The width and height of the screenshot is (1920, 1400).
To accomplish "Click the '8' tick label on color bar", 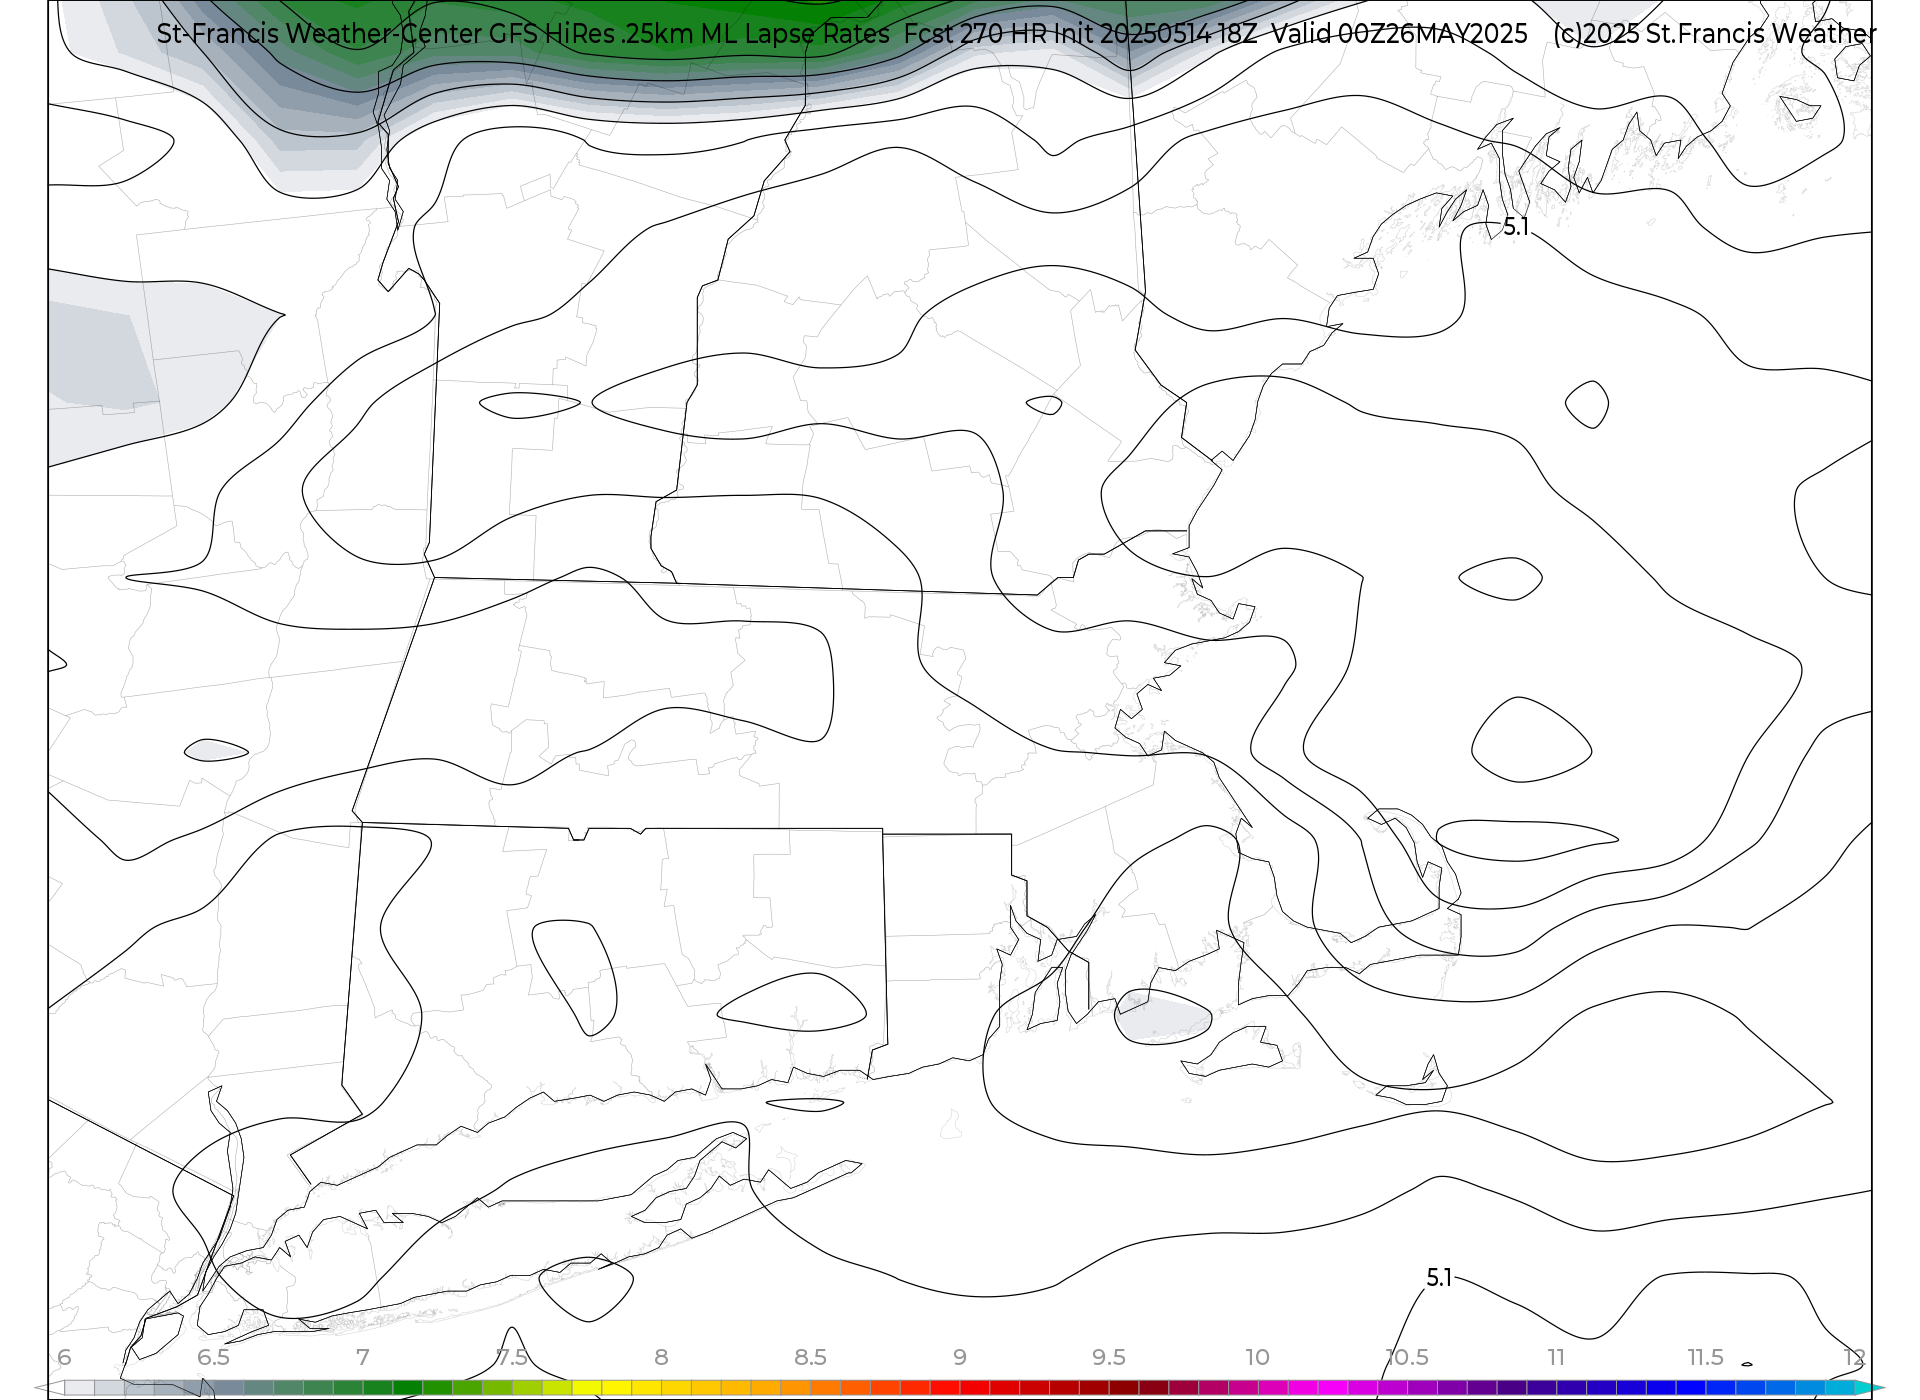I will [x=661, y=1357].
